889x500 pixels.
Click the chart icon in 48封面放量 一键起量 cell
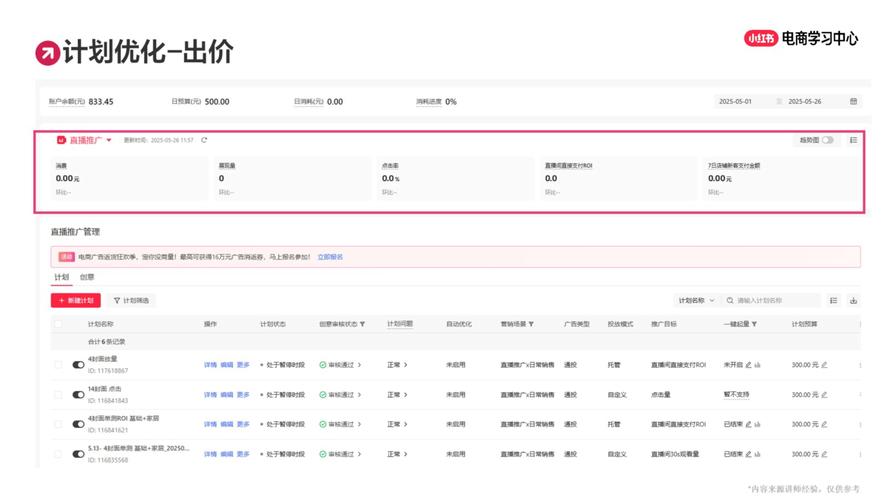click(x=758, y=365)
